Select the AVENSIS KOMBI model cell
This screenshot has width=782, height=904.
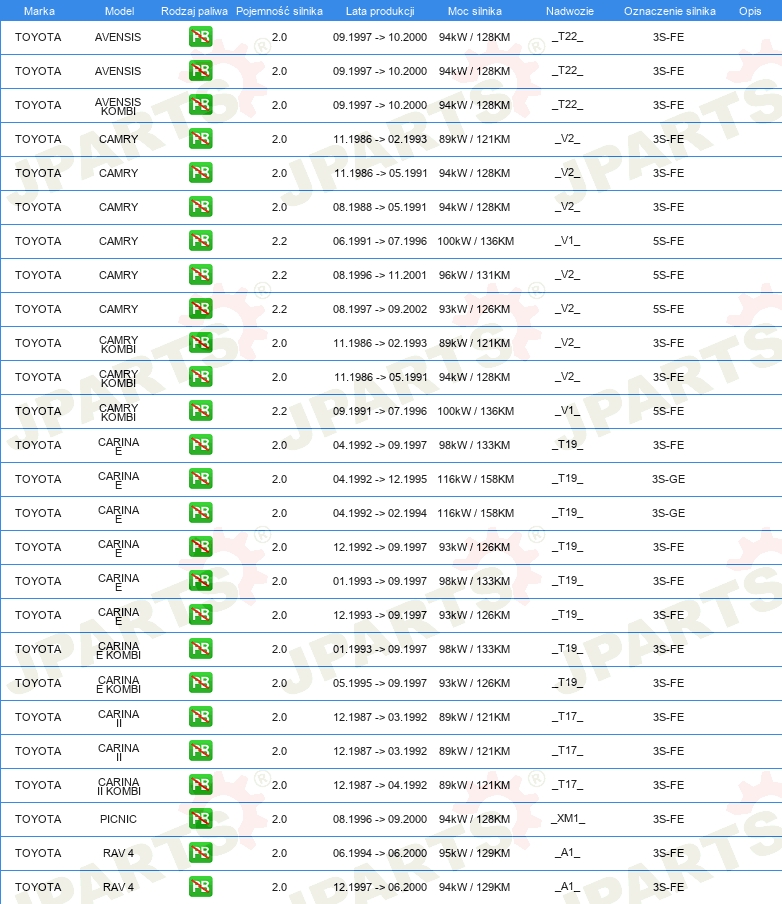[118, 106]
